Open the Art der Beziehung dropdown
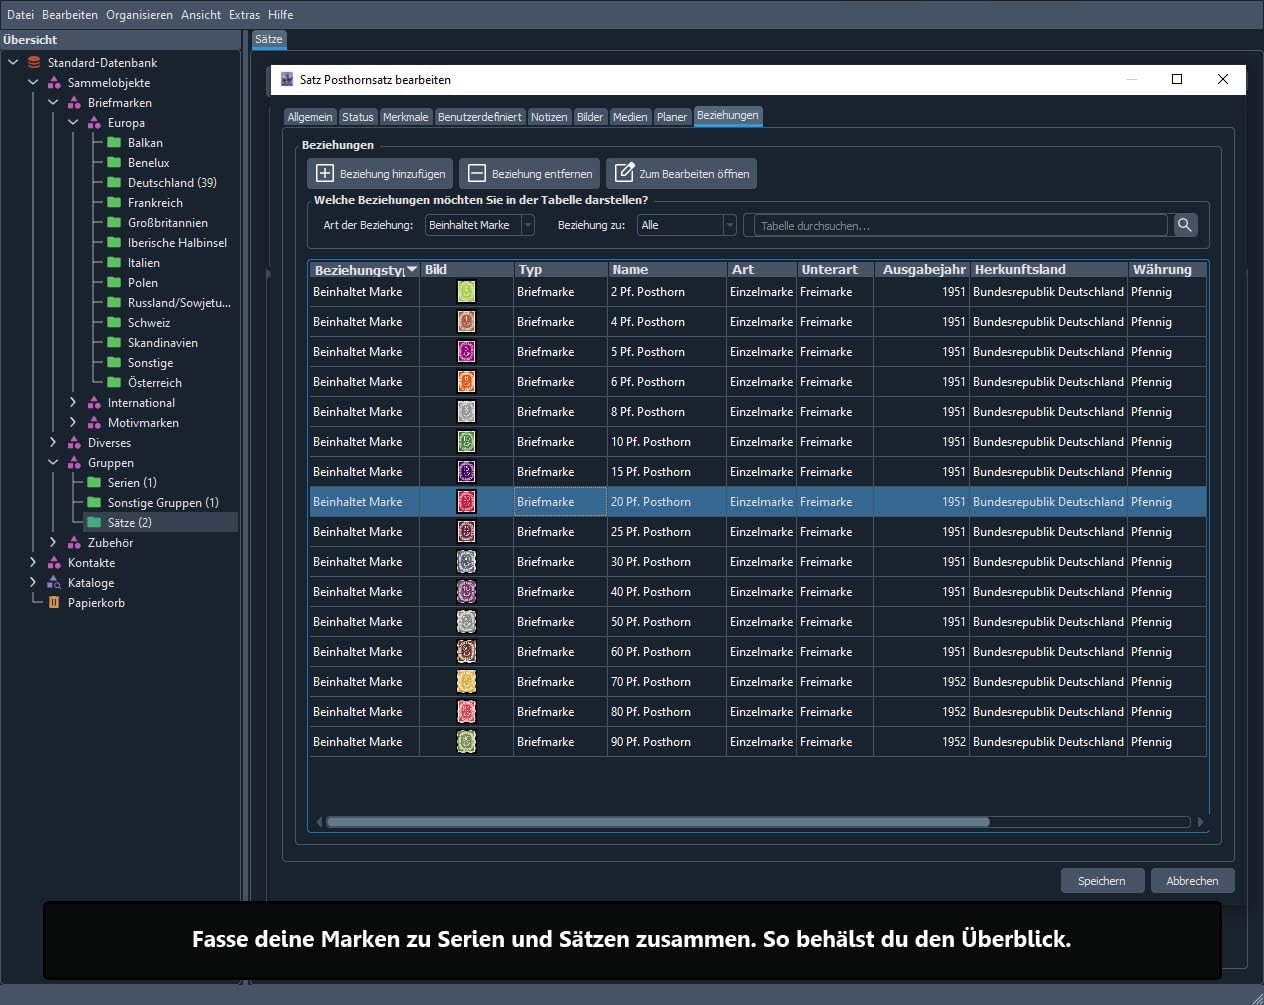 click(x=480, y=225)
